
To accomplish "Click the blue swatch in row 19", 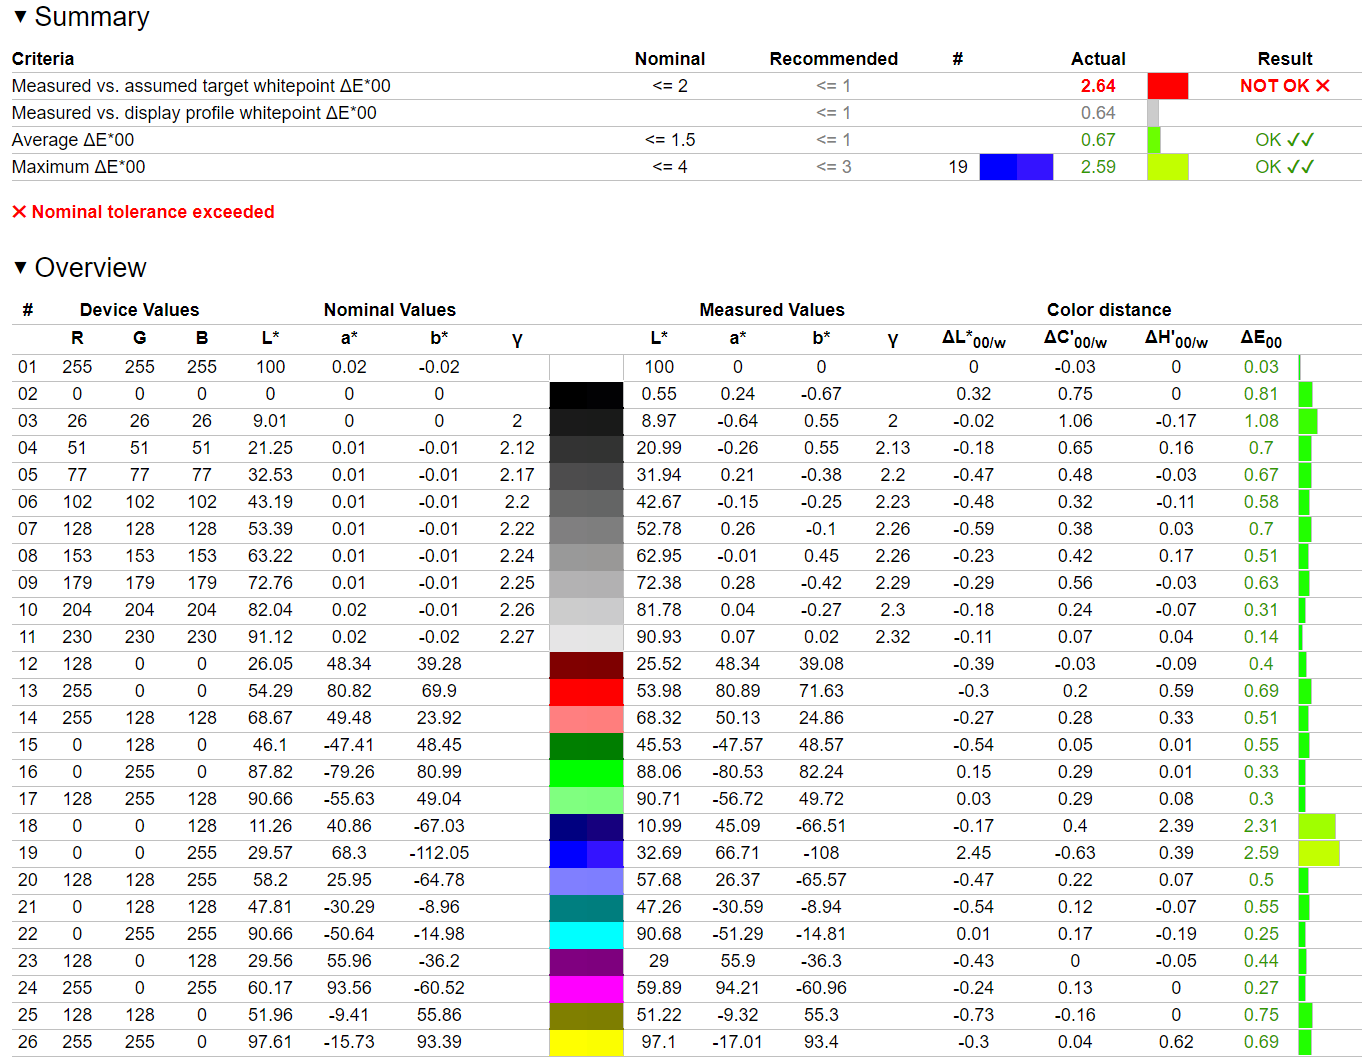I will 586,853.
